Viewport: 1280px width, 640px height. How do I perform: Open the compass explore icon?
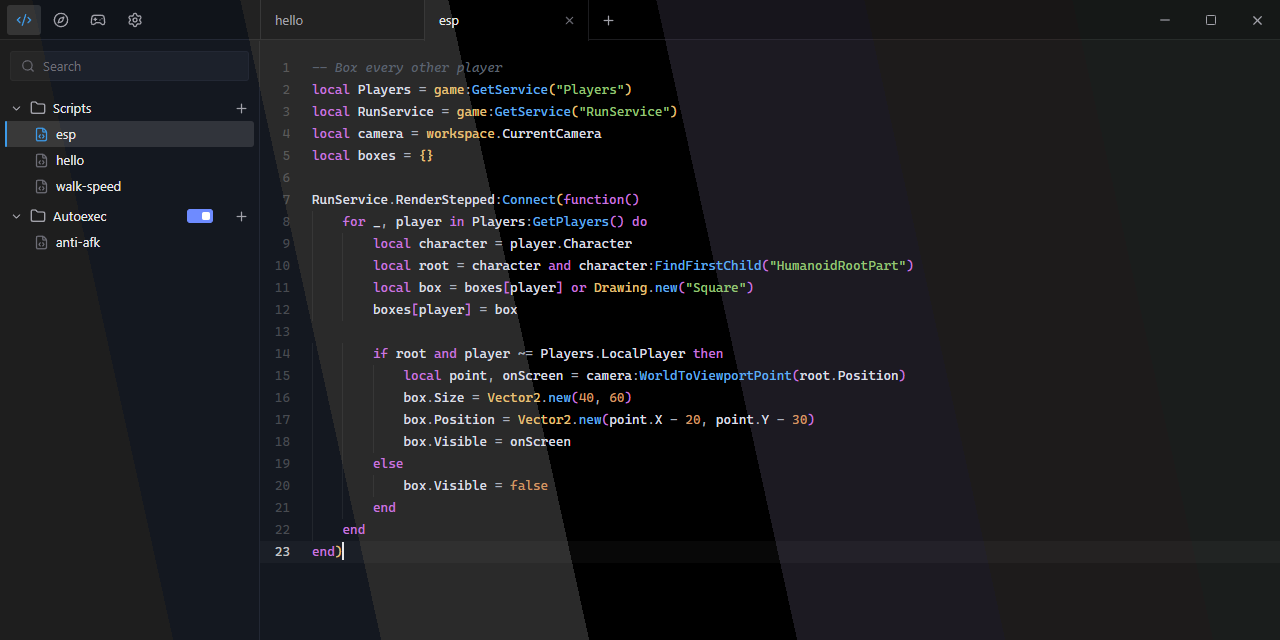point(61,20)
